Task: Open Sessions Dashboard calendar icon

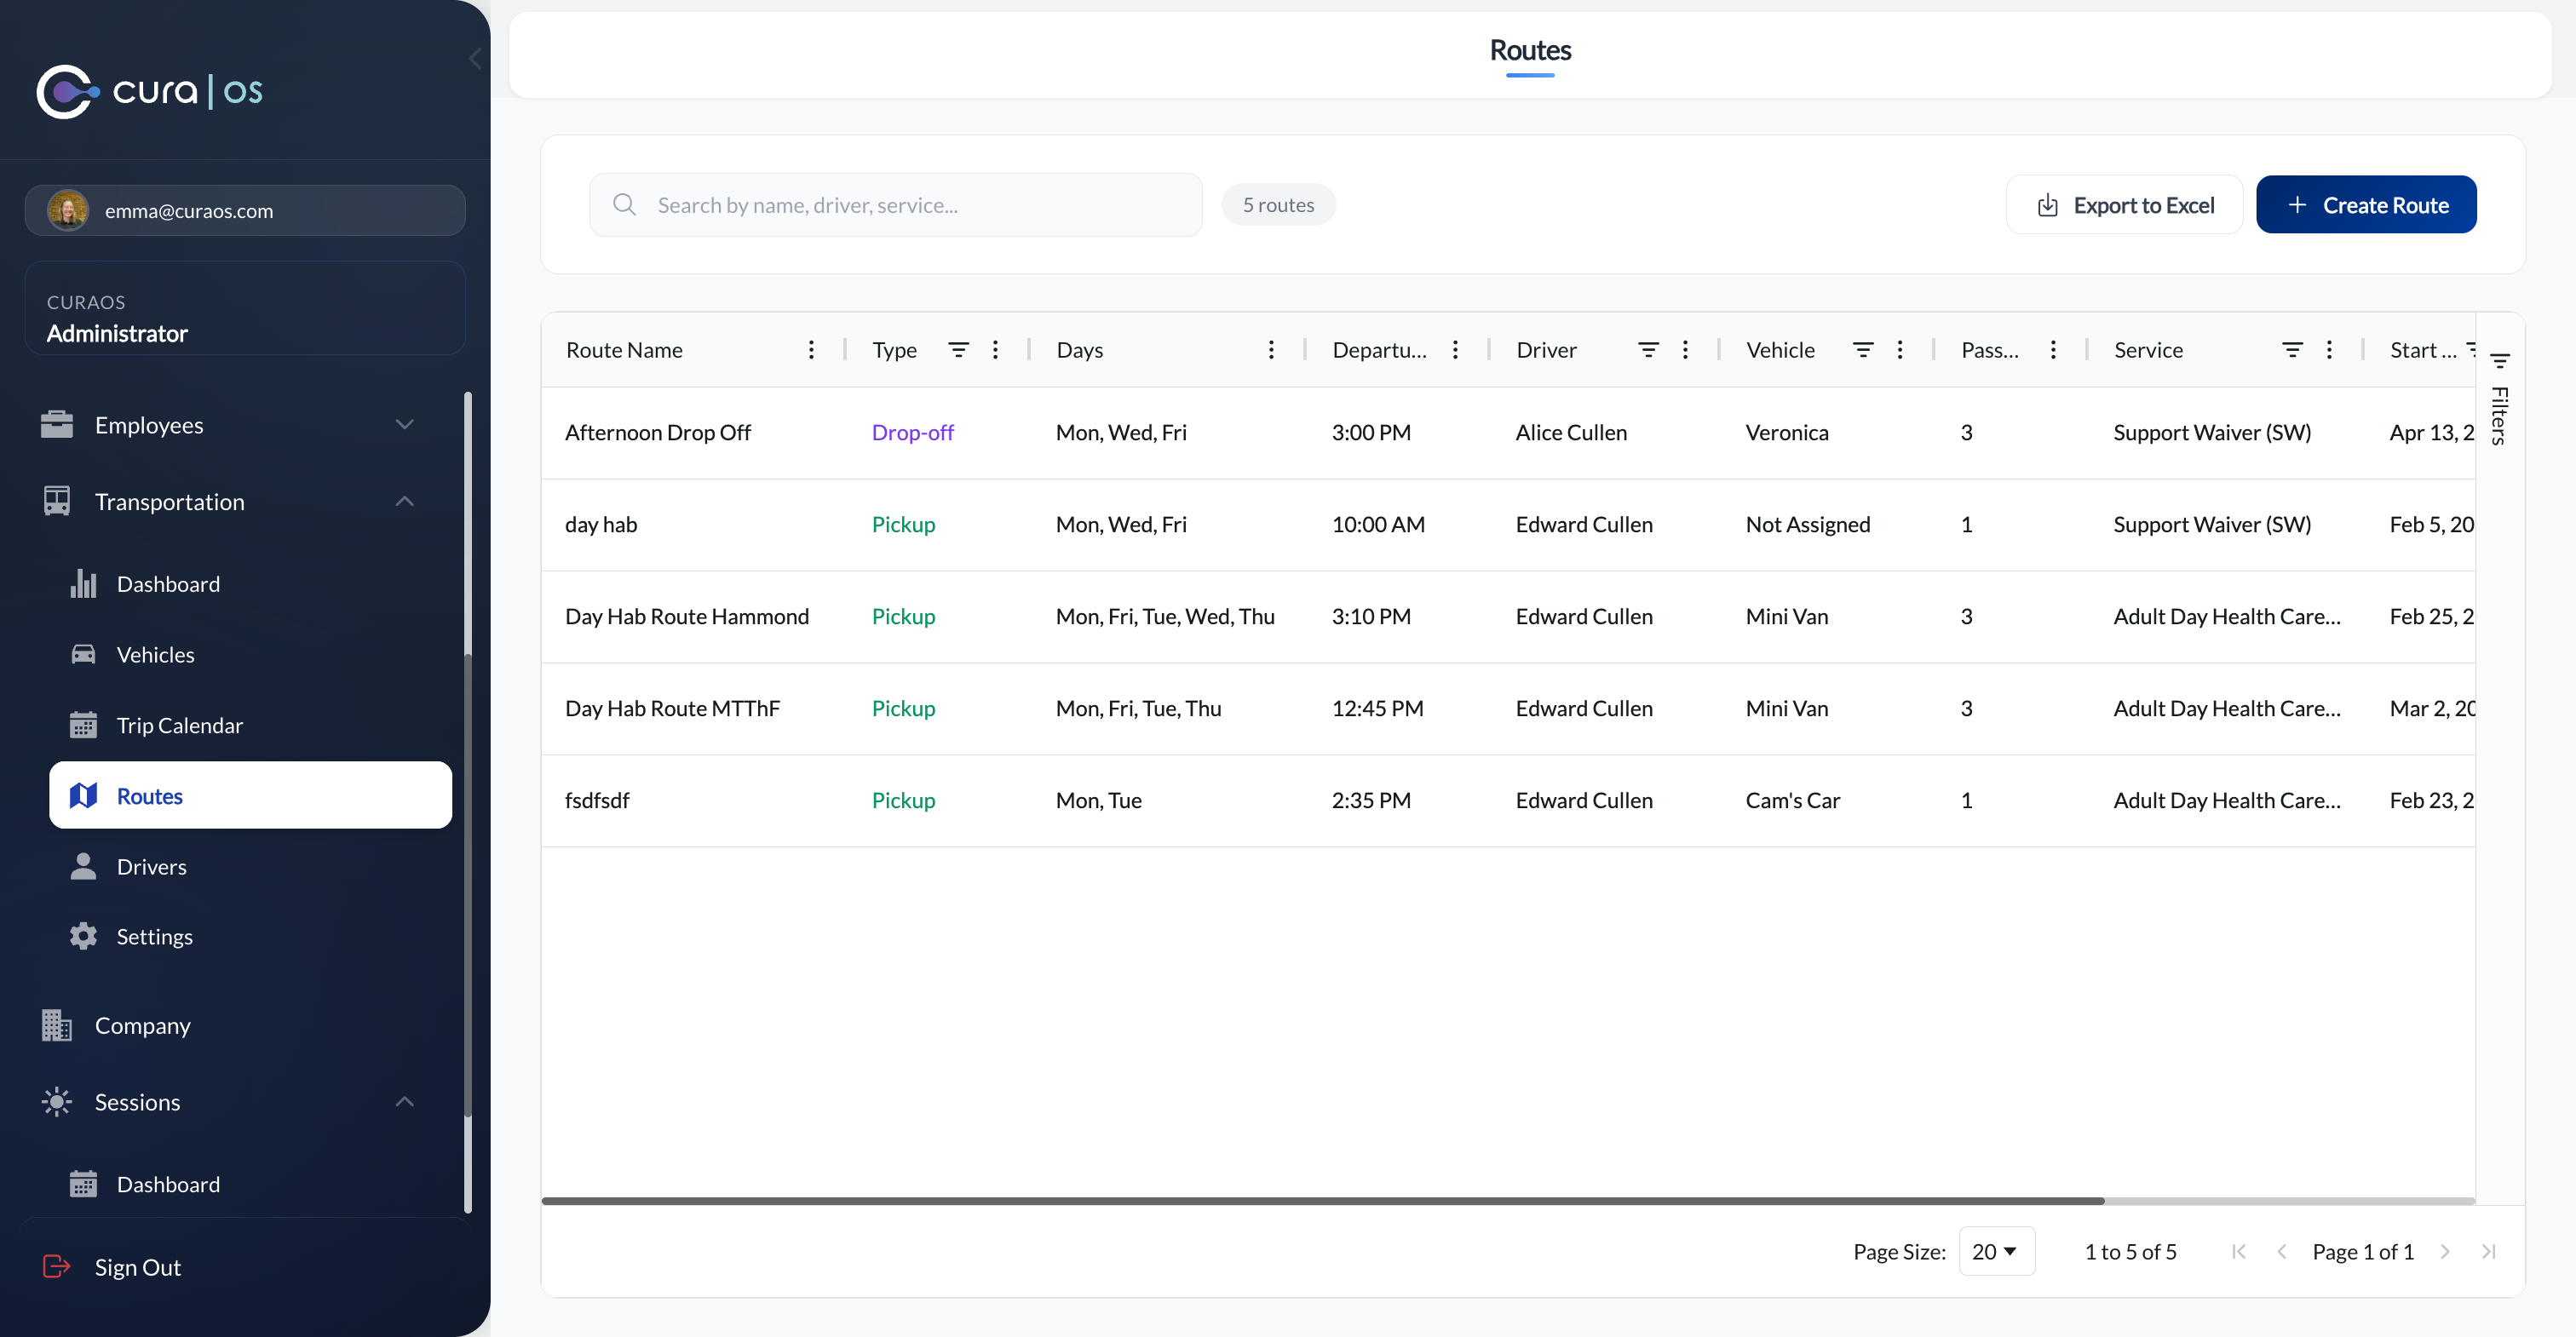Action: 83,1184
